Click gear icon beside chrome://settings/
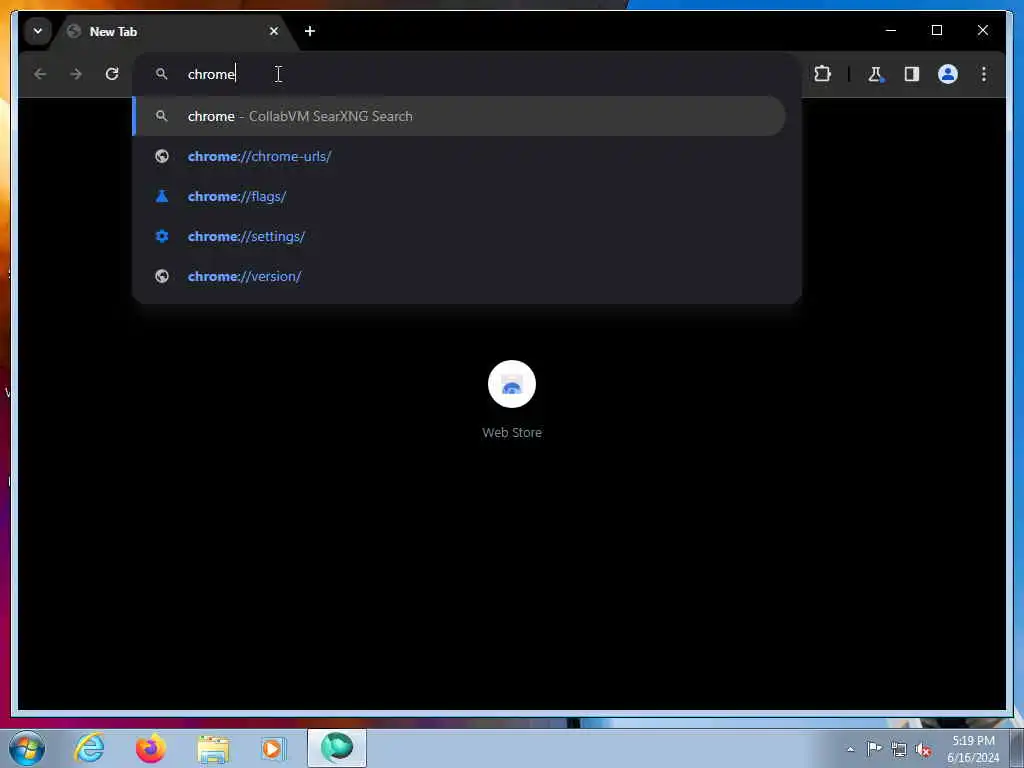Screen dimensions: 1024x768 (162, 236)
